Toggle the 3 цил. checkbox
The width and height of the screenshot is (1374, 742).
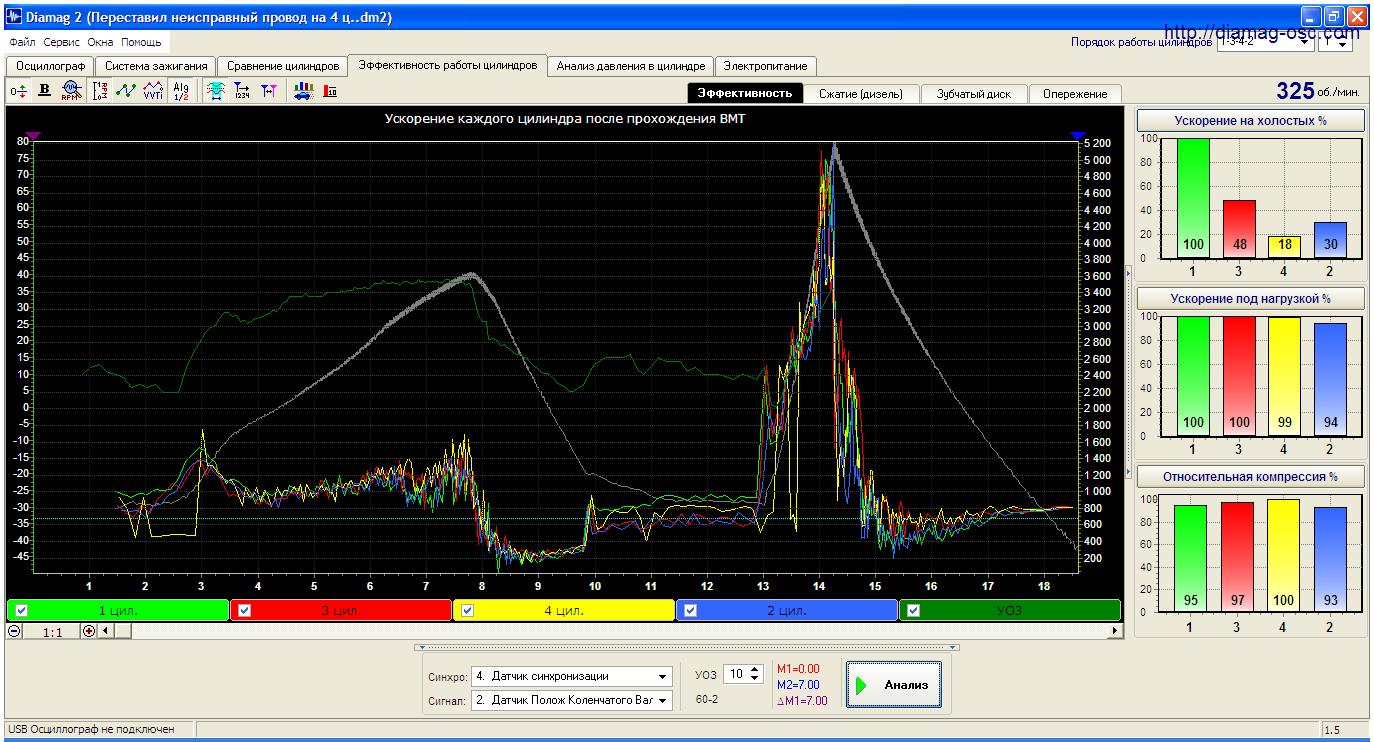click(244, 610)
